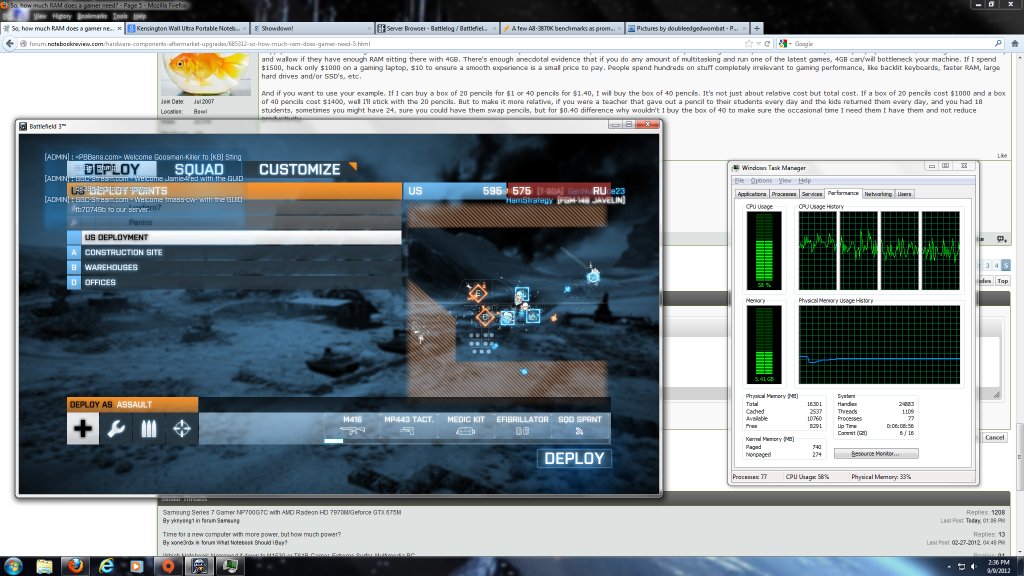The image size is (1024, 576).
Task: Click the Cancel button on the forum page
Action: pyautogui.click(x=995, y=438)
